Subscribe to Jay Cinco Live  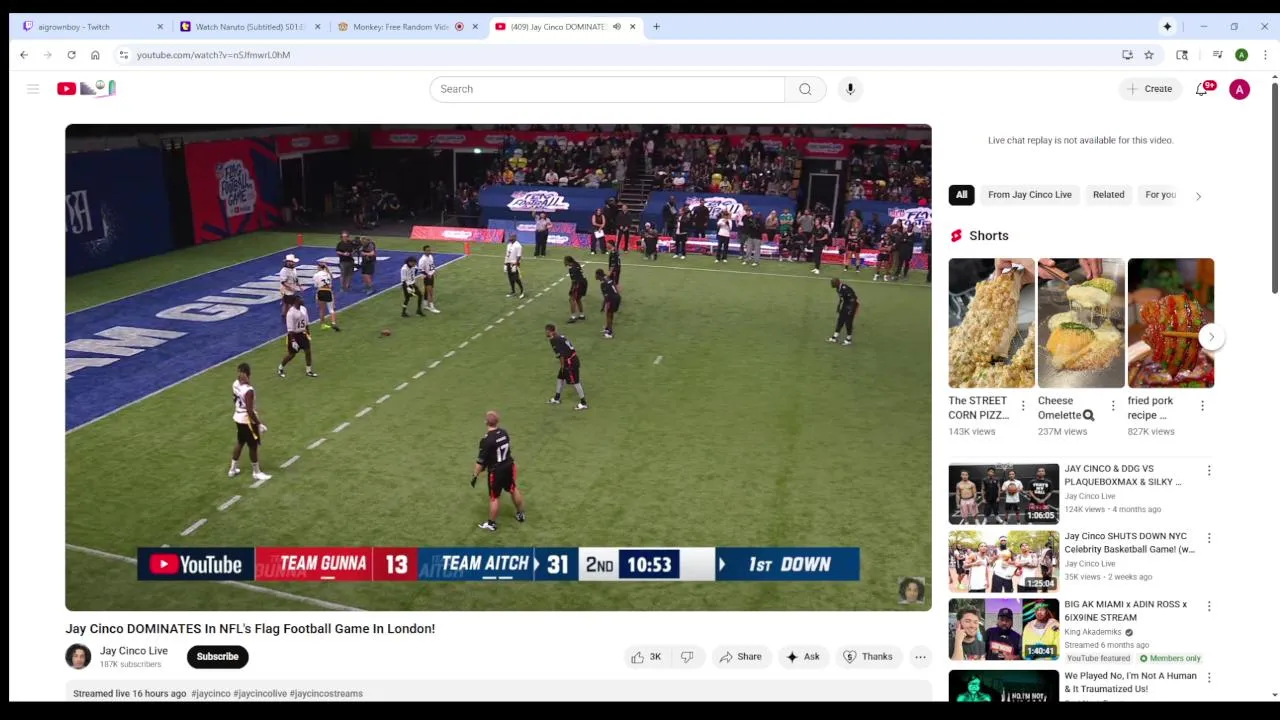217,657
